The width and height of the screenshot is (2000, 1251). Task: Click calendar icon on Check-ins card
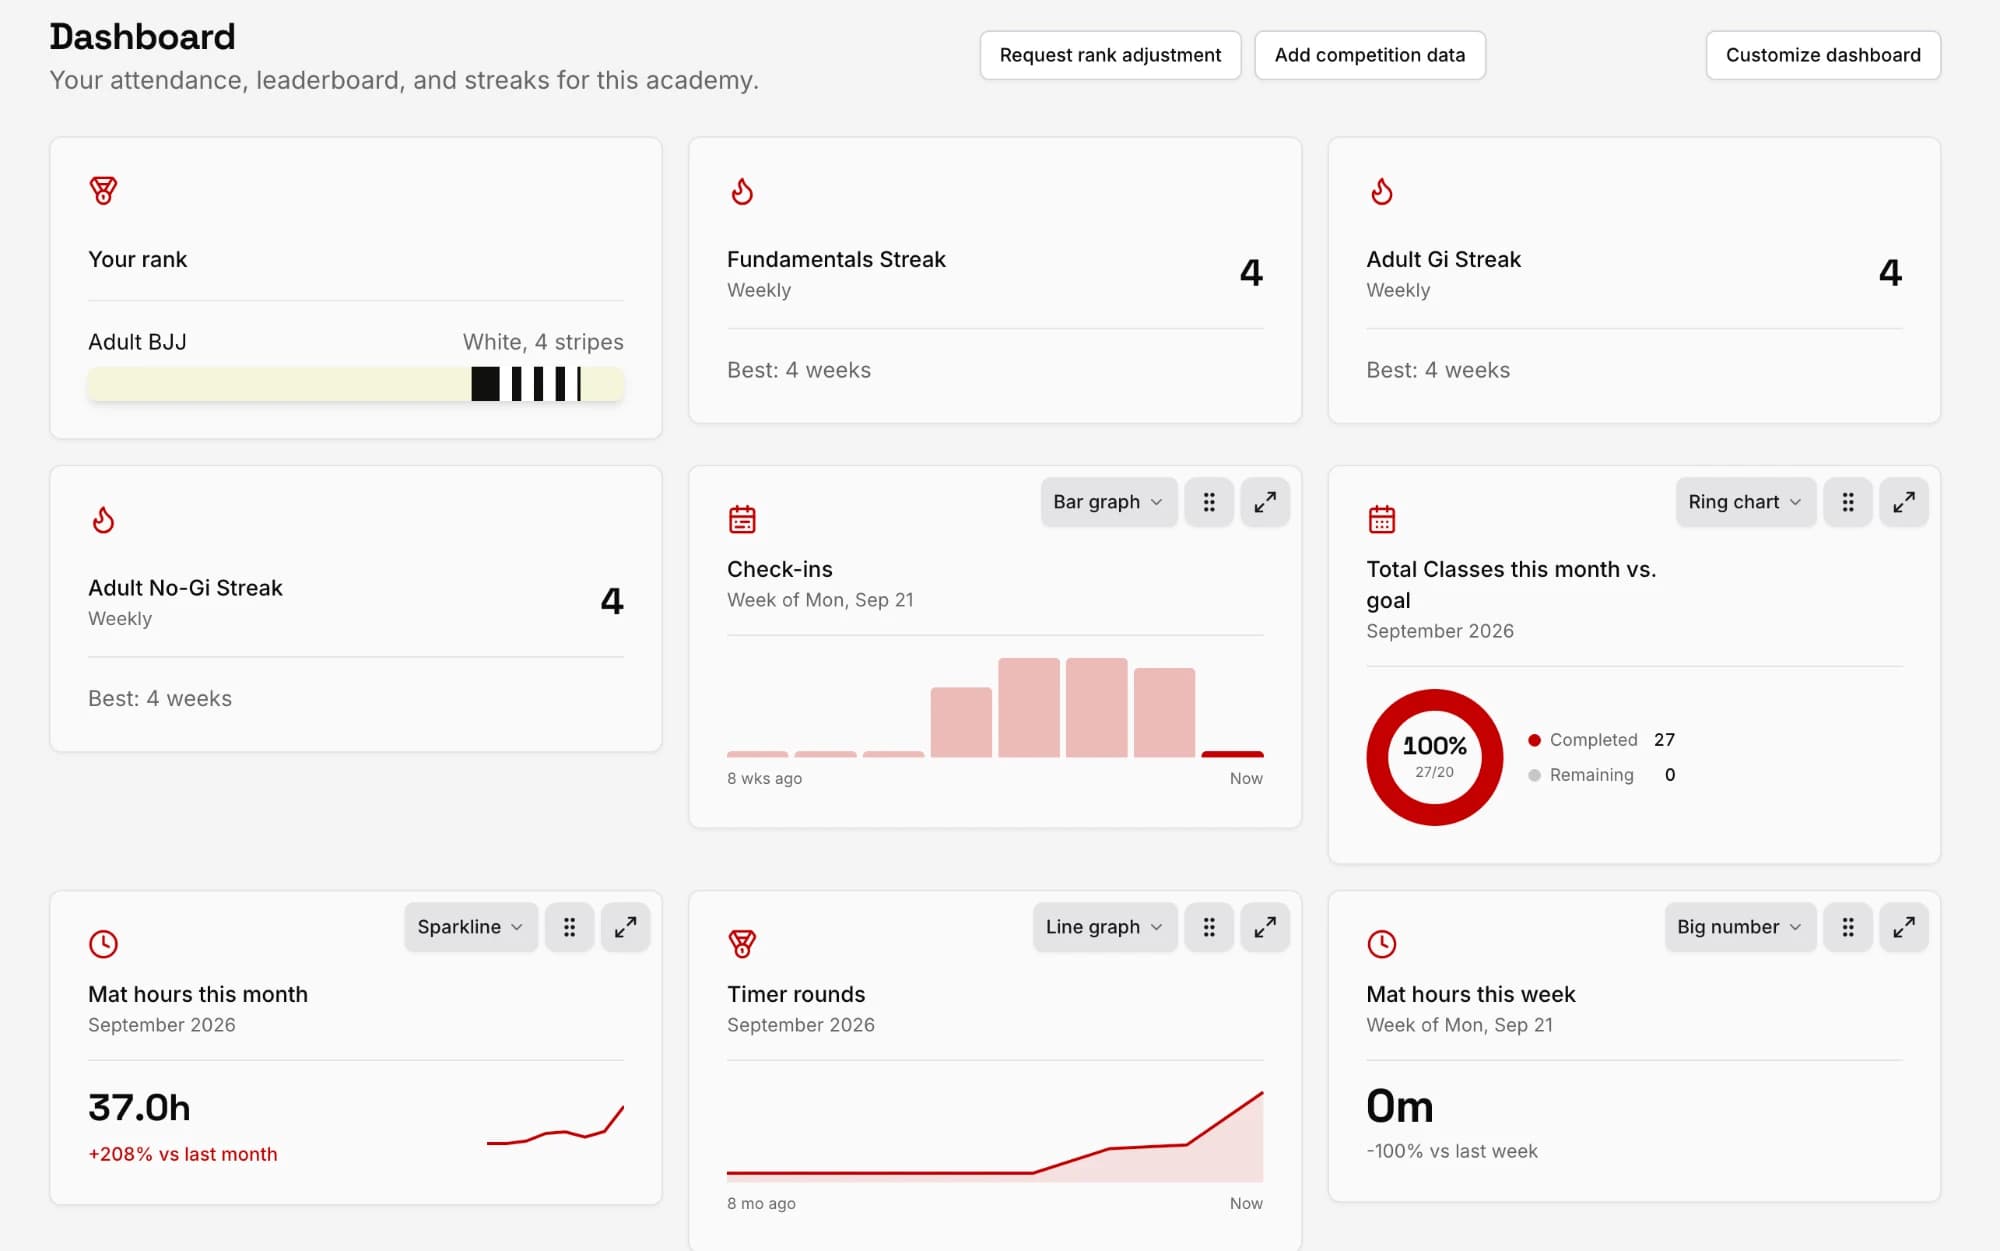click(742, 519)
